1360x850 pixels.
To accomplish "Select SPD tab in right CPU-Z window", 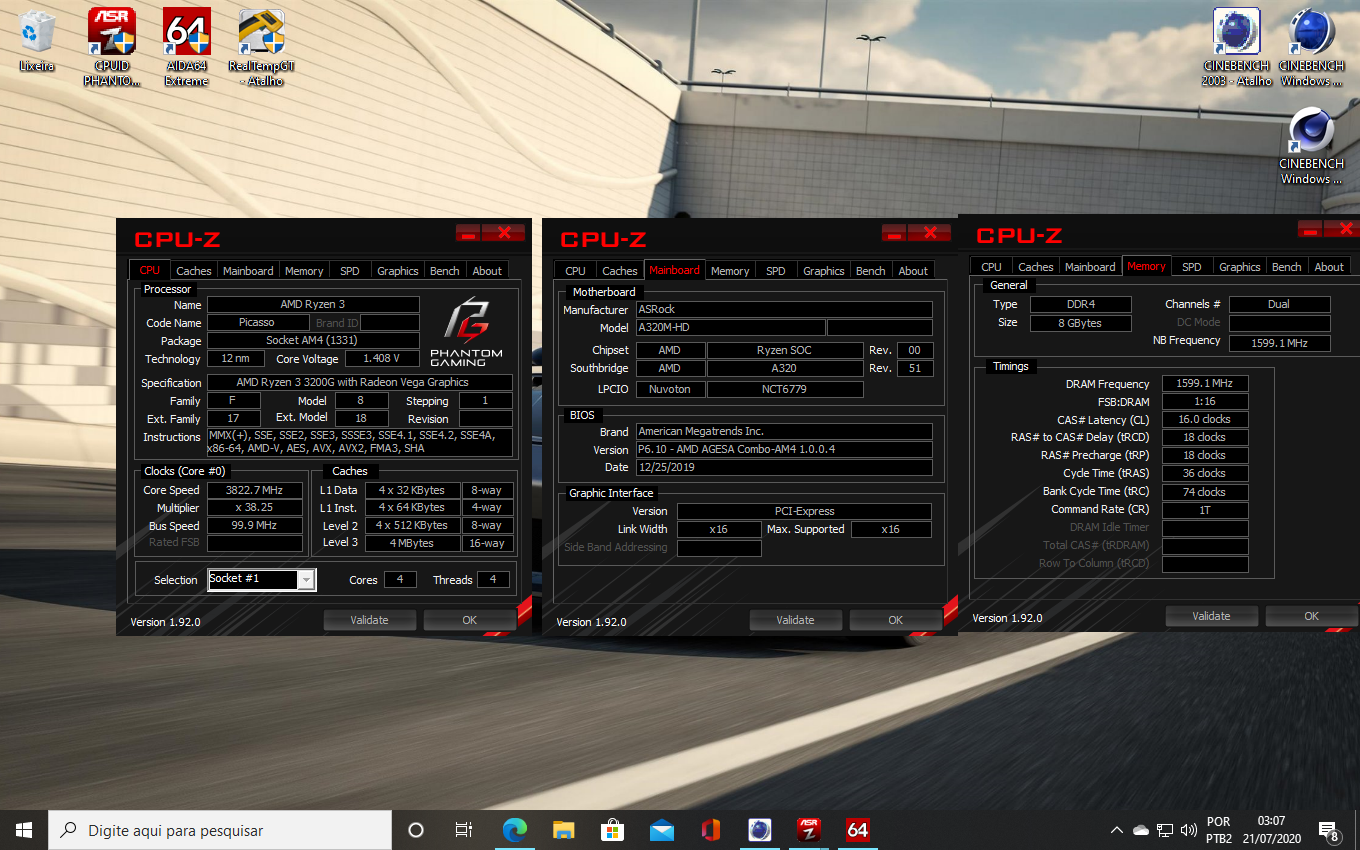I will point(1191,266).
